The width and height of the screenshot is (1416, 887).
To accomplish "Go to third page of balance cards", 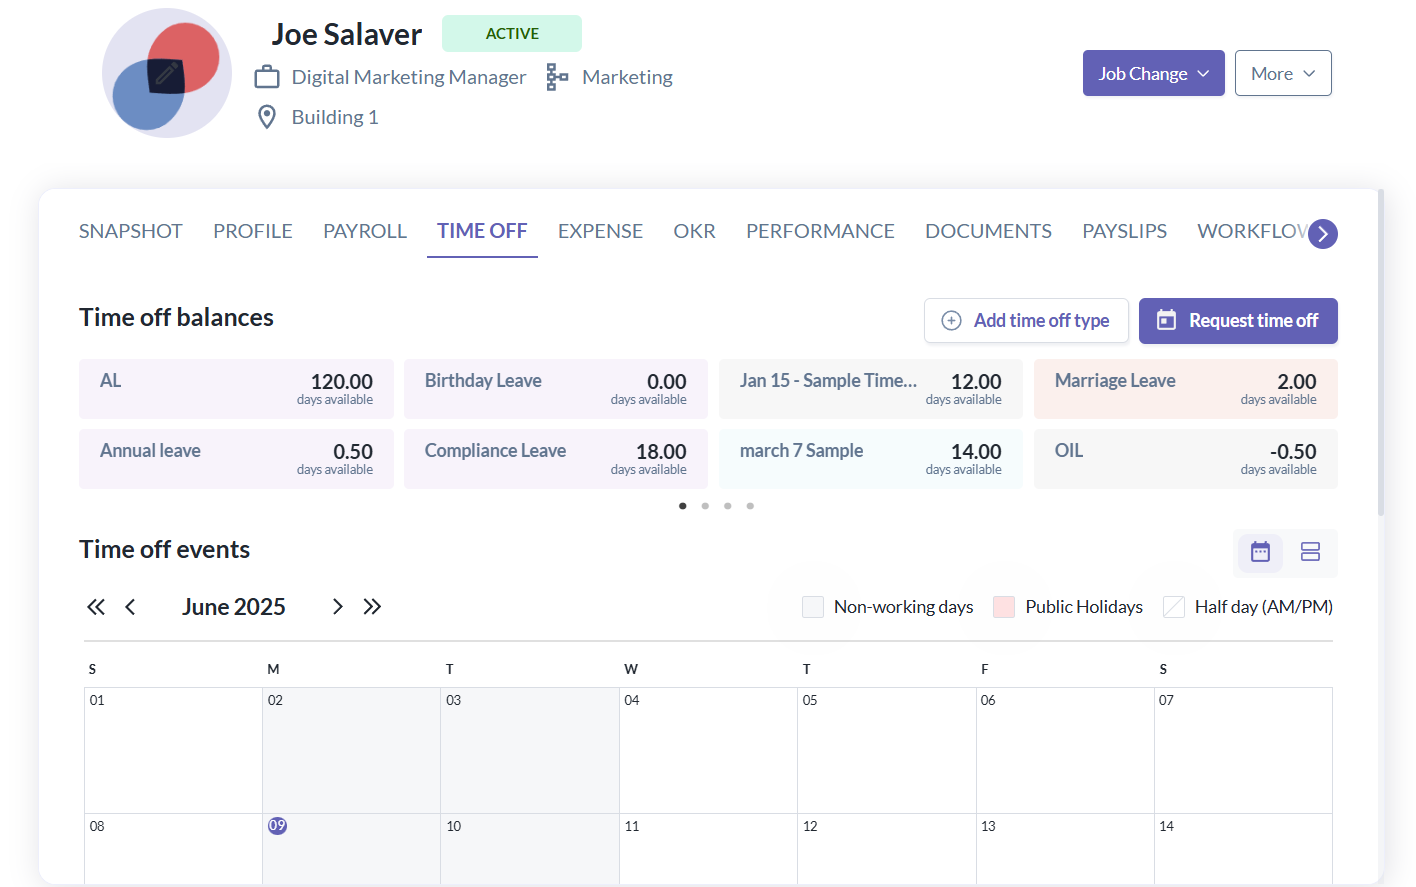I will click(728, 506).
